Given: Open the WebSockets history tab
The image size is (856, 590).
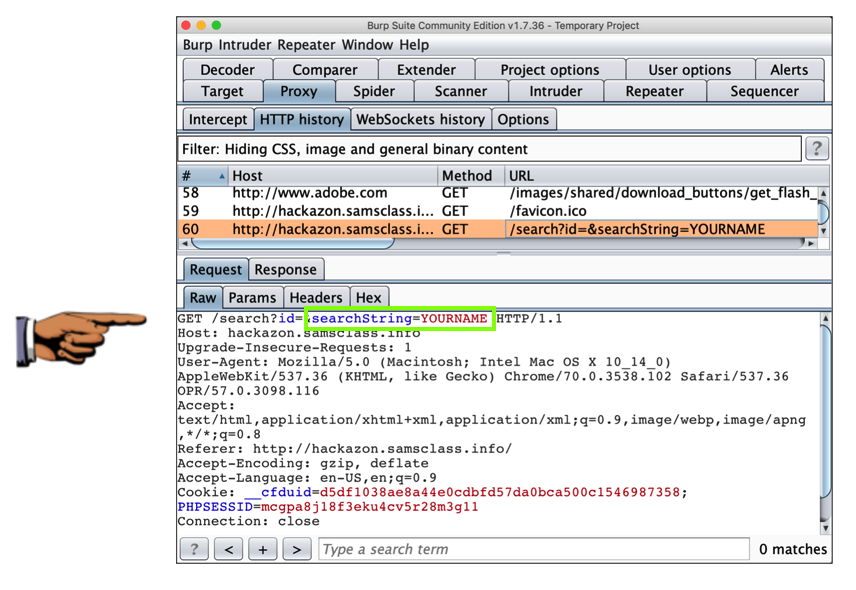Looking at the screenshot, I should [420, 119].
